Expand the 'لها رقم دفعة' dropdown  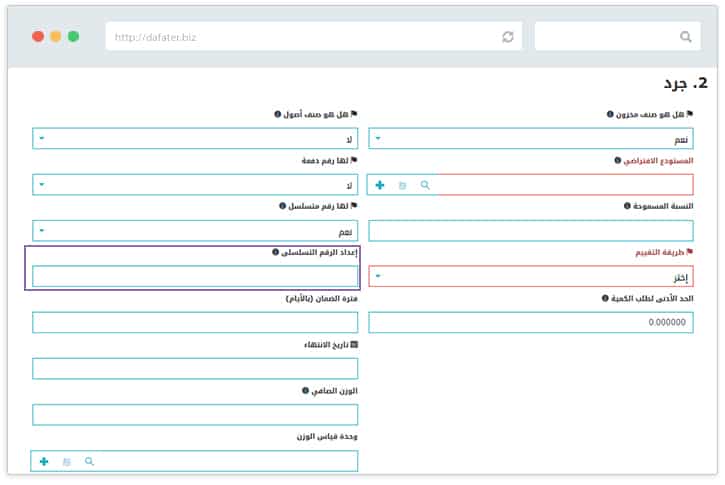pos(195,185)
